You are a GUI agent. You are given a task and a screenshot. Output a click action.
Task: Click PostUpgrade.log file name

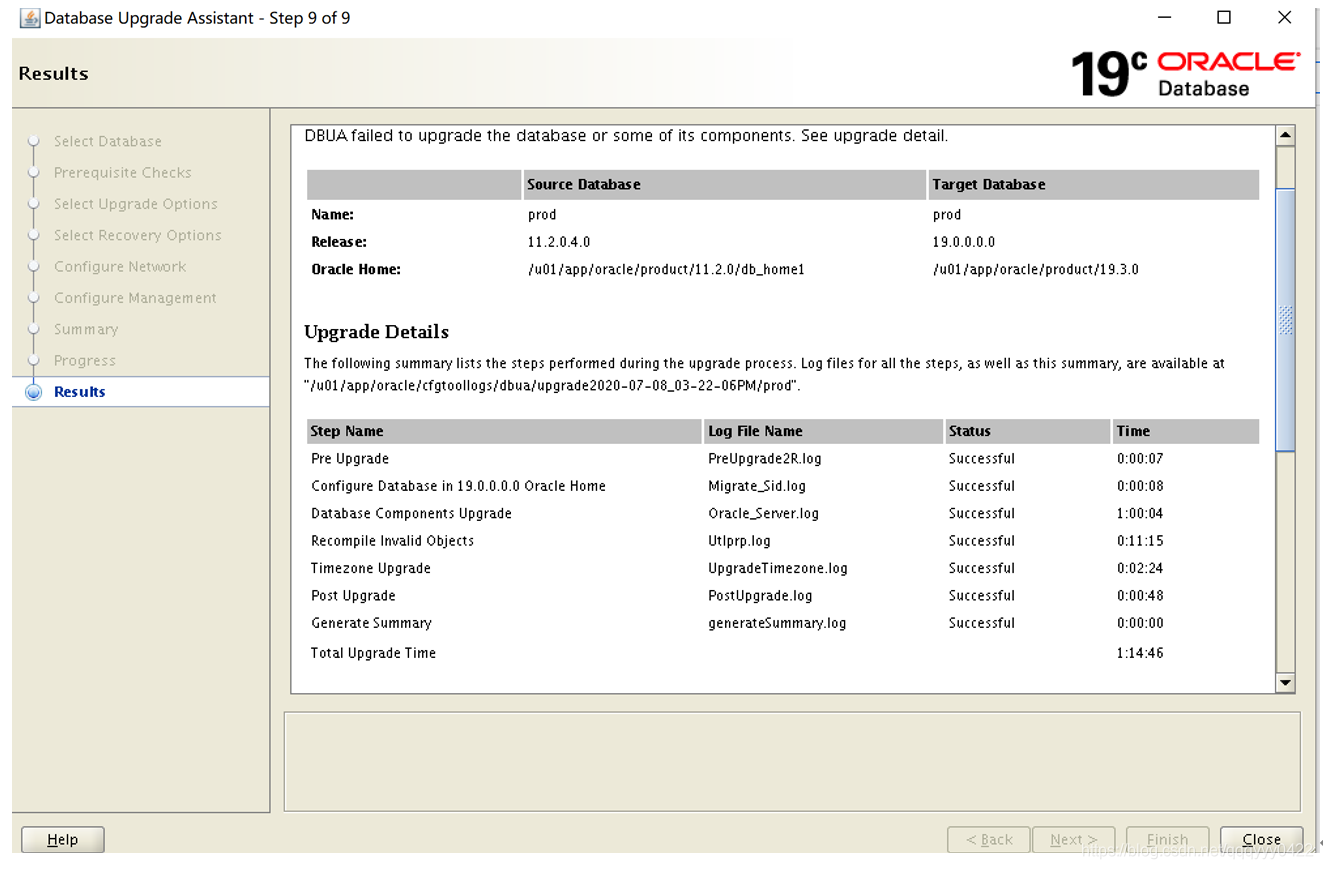point(760,595)
